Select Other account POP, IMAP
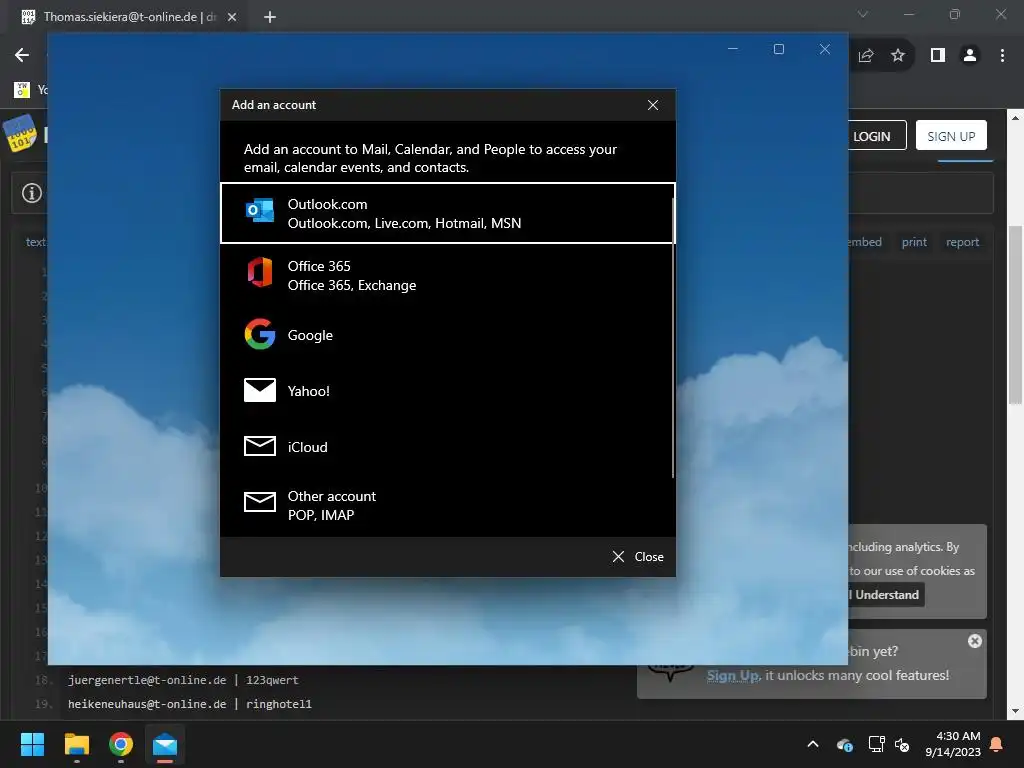The width and height of the screenshot is (1024, 768). tap(447, 505)
